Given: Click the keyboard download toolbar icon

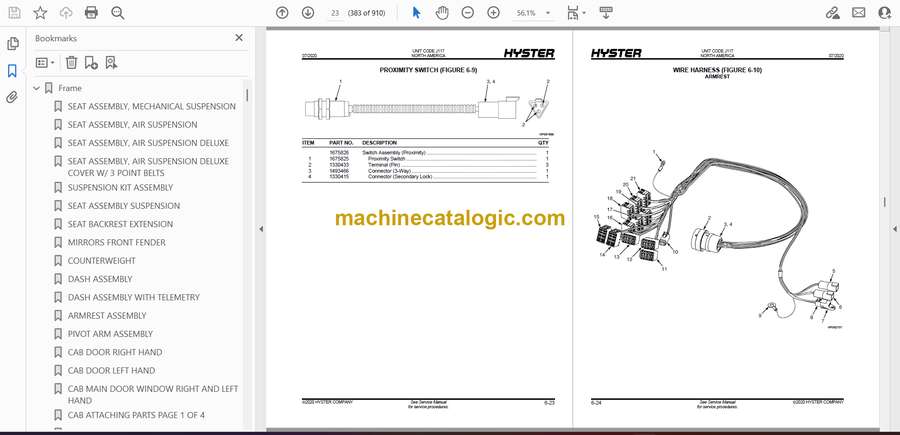Looking at the screenshot, I should (x=606, y=13).
